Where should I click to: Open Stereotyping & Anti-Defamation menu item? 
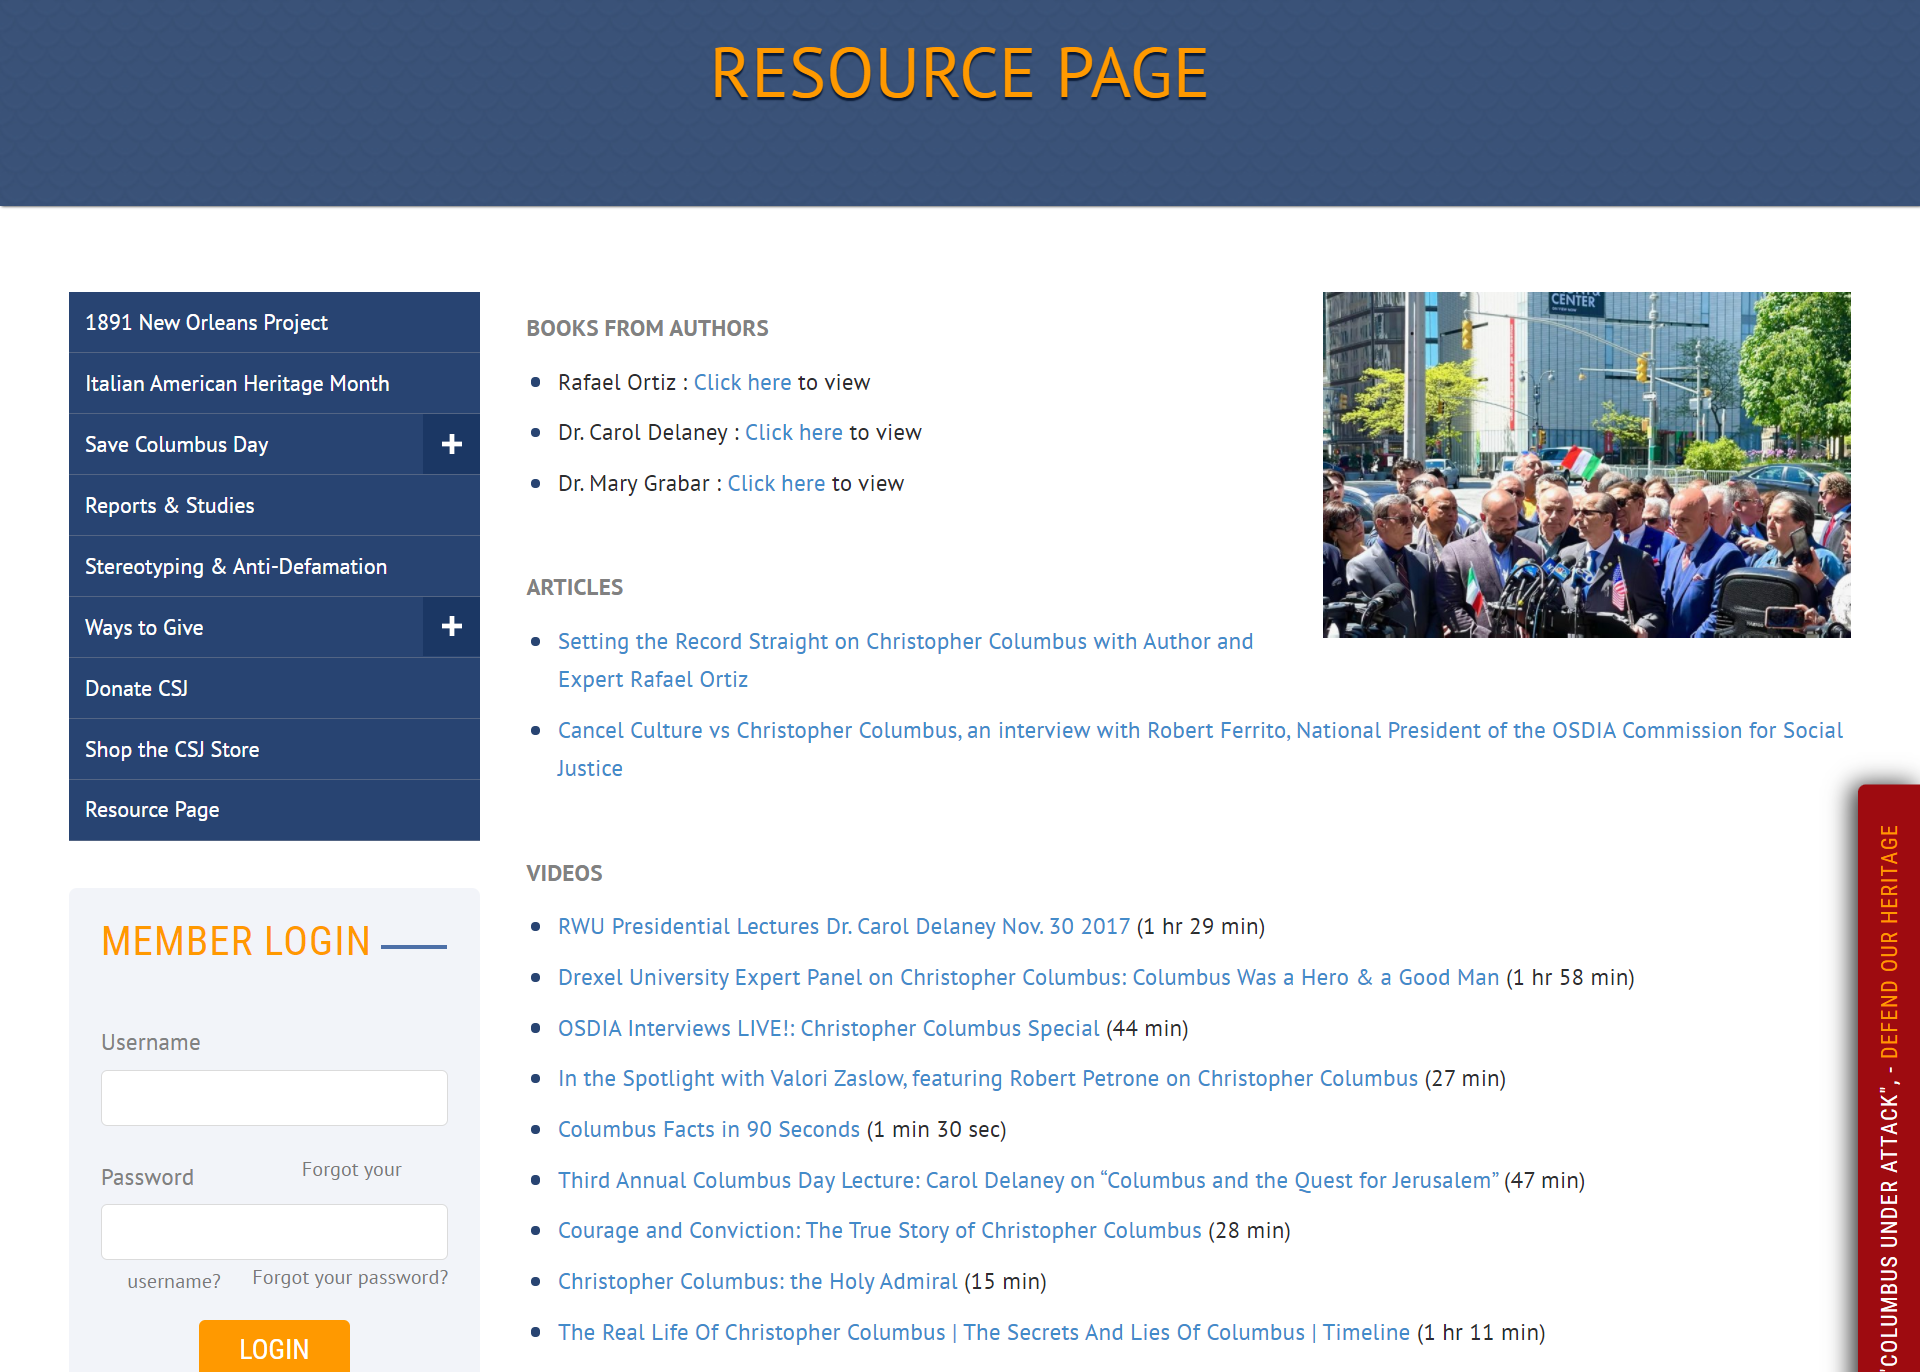tap(235, 567)
